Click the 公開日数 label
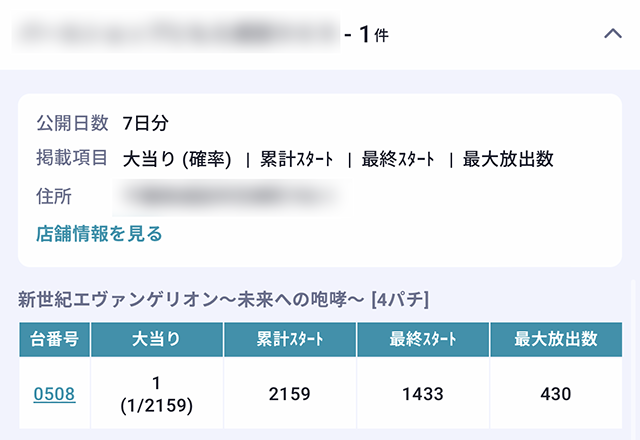The height and width of the screenshot is (440, 640). [71, 124]
